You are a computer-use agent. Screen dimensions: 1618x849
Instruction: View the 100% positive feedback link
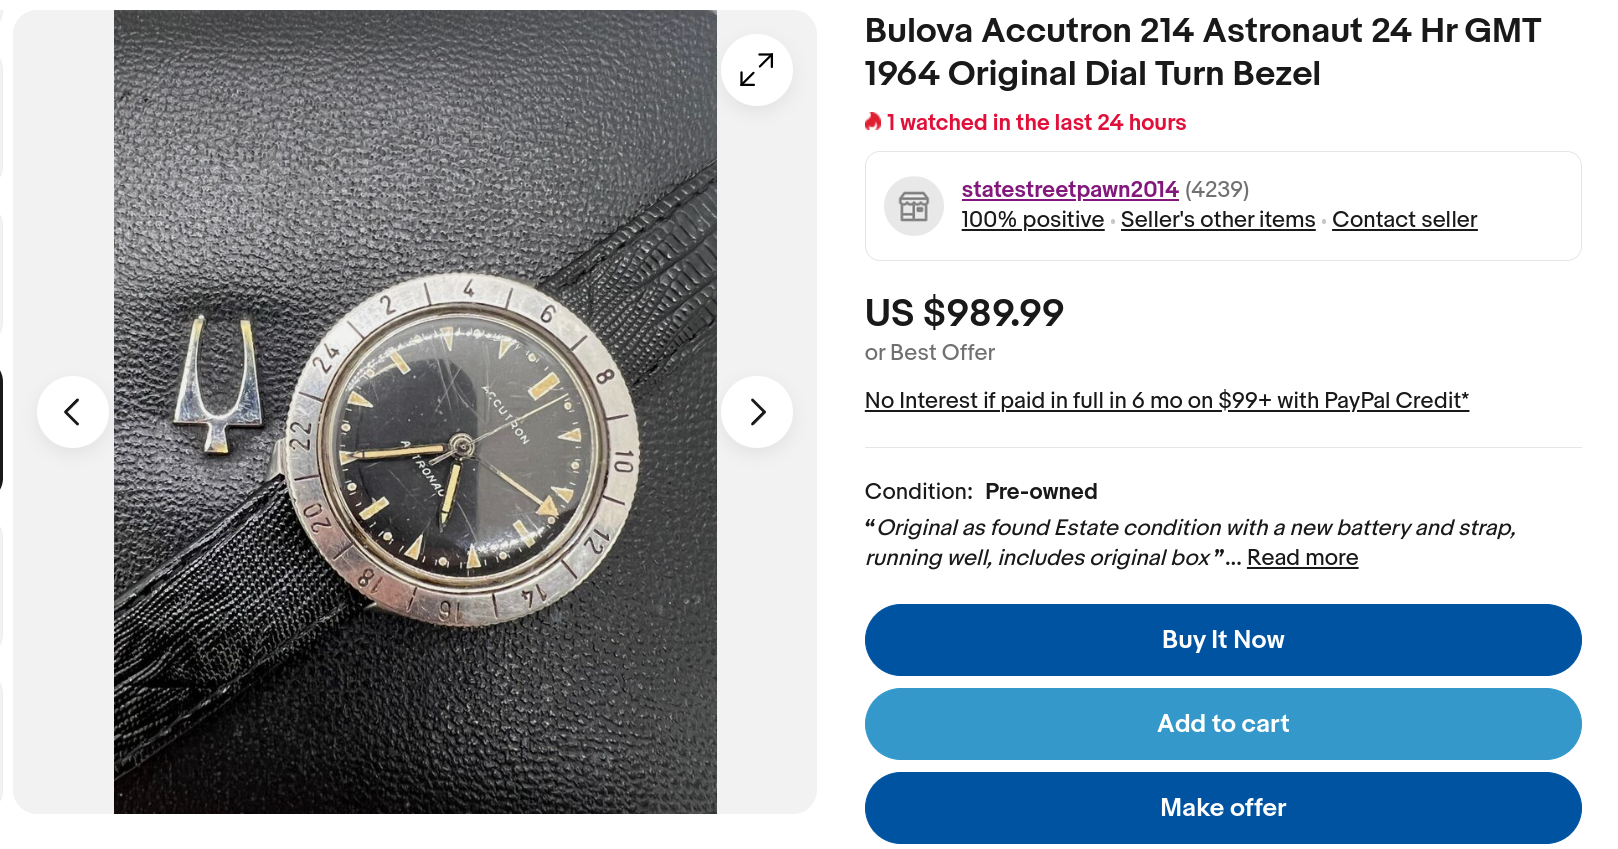click(1032, 220)
